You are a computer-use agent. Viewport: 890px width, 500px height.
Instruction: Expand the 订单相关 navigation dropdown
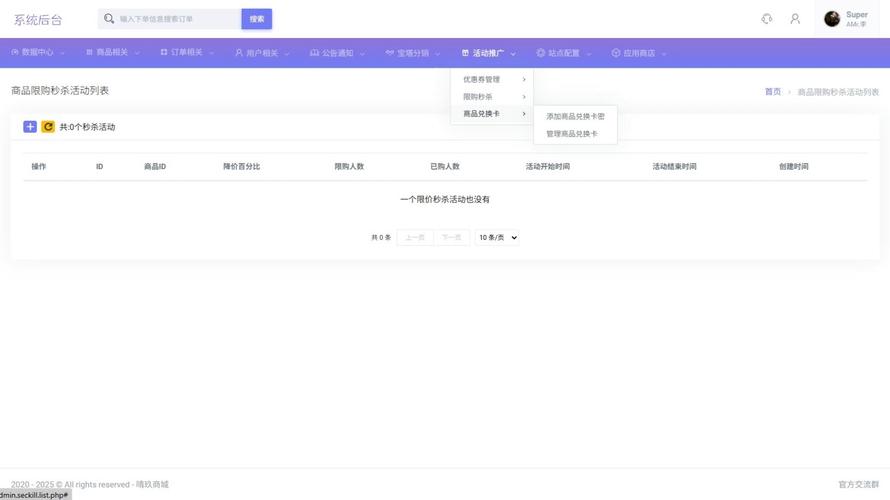(x=187, y=52)
